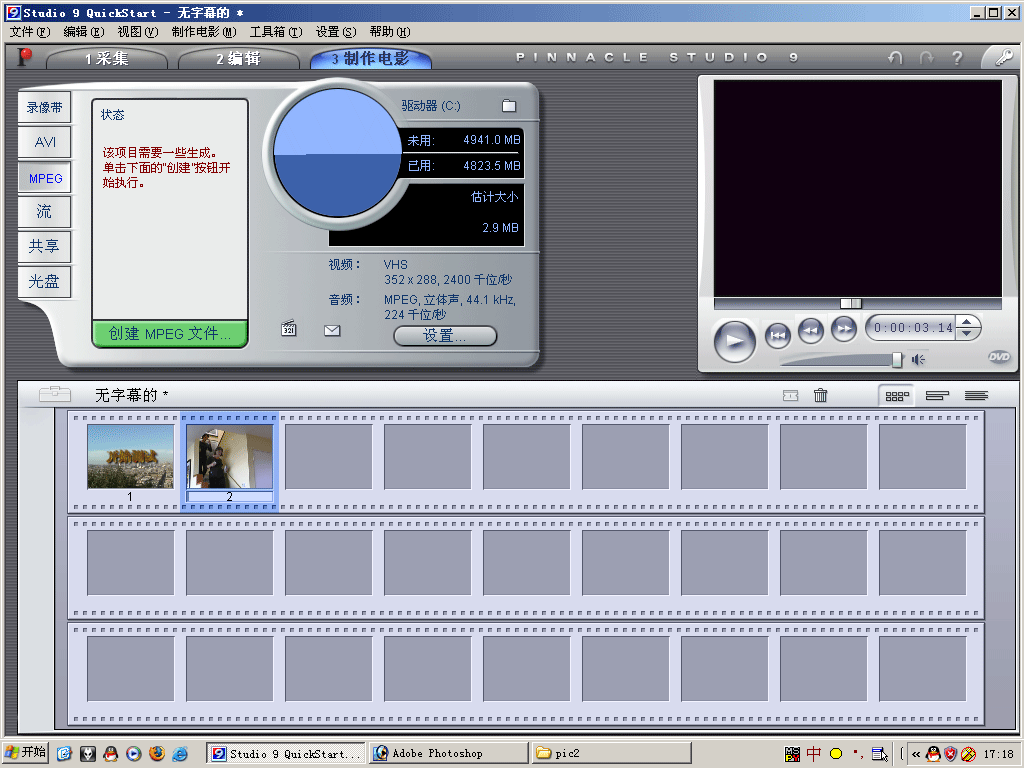The width and height of the screenshot is (1024, 768).
Task: Click the yellow circle IME half-width icon
Action: pyautogui.click(x=836, y=754)
